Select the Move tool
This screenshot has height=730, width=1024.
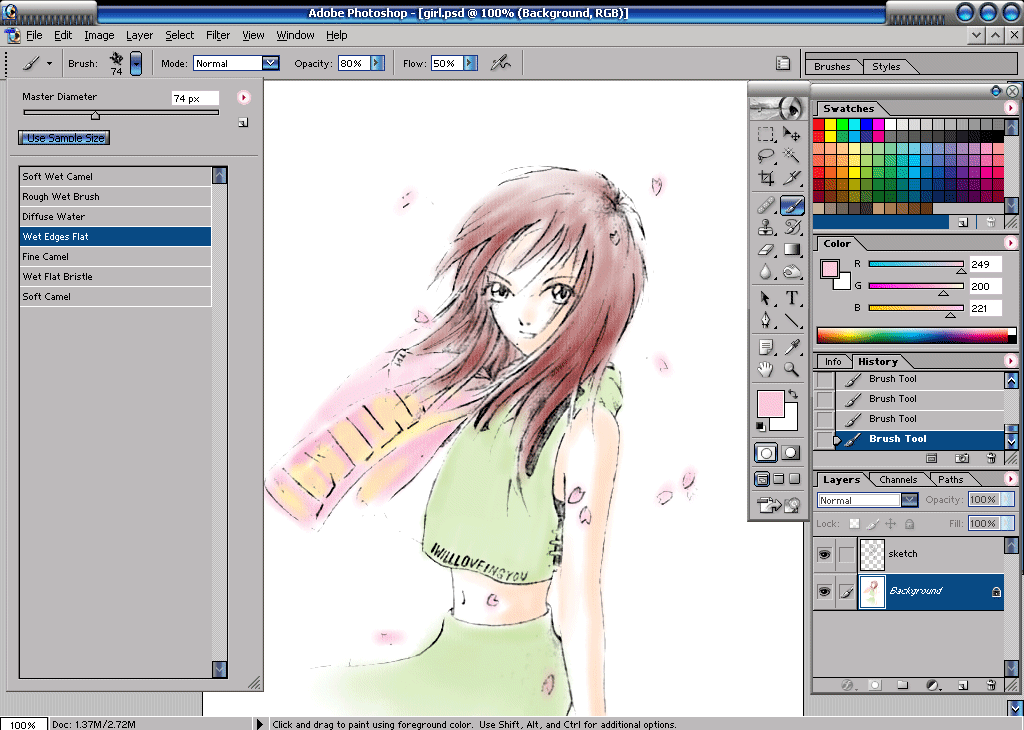pos(792,135)
